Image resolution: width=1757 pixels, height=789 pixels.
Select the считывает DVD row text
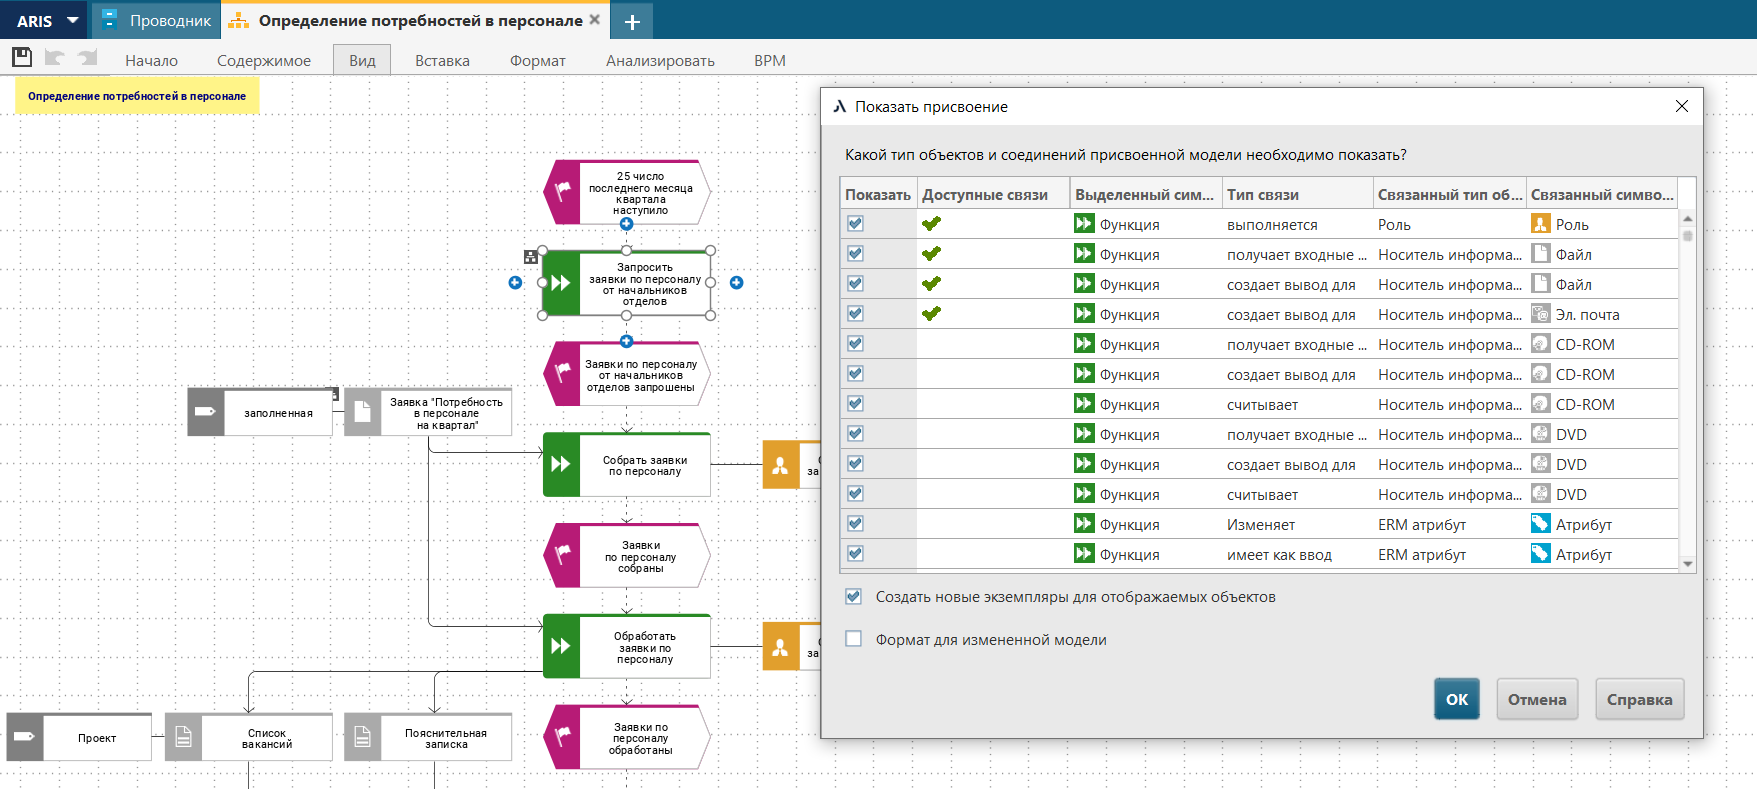(1262, 494)
